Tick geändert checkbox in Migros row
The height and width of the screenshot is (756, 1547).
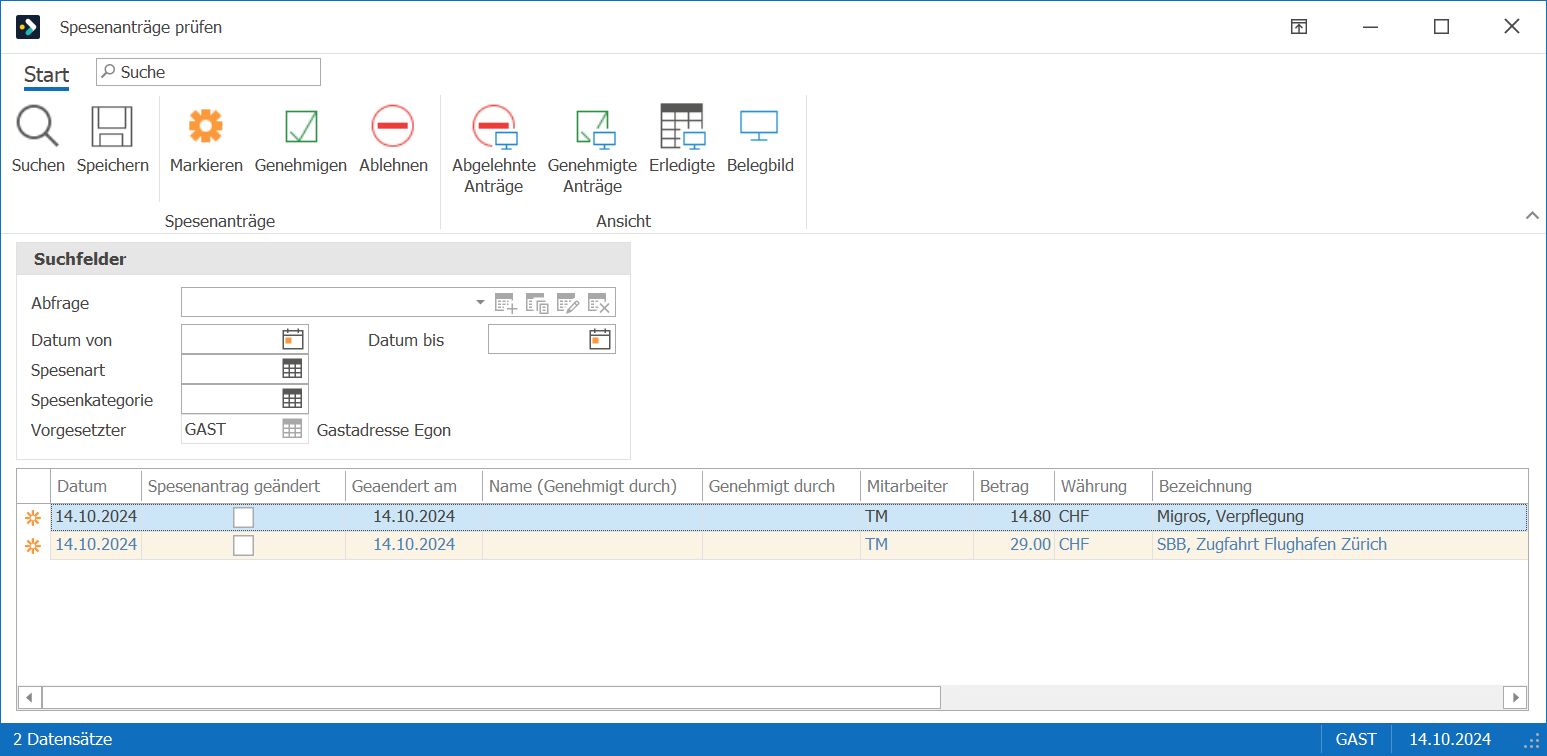[243, 517]
